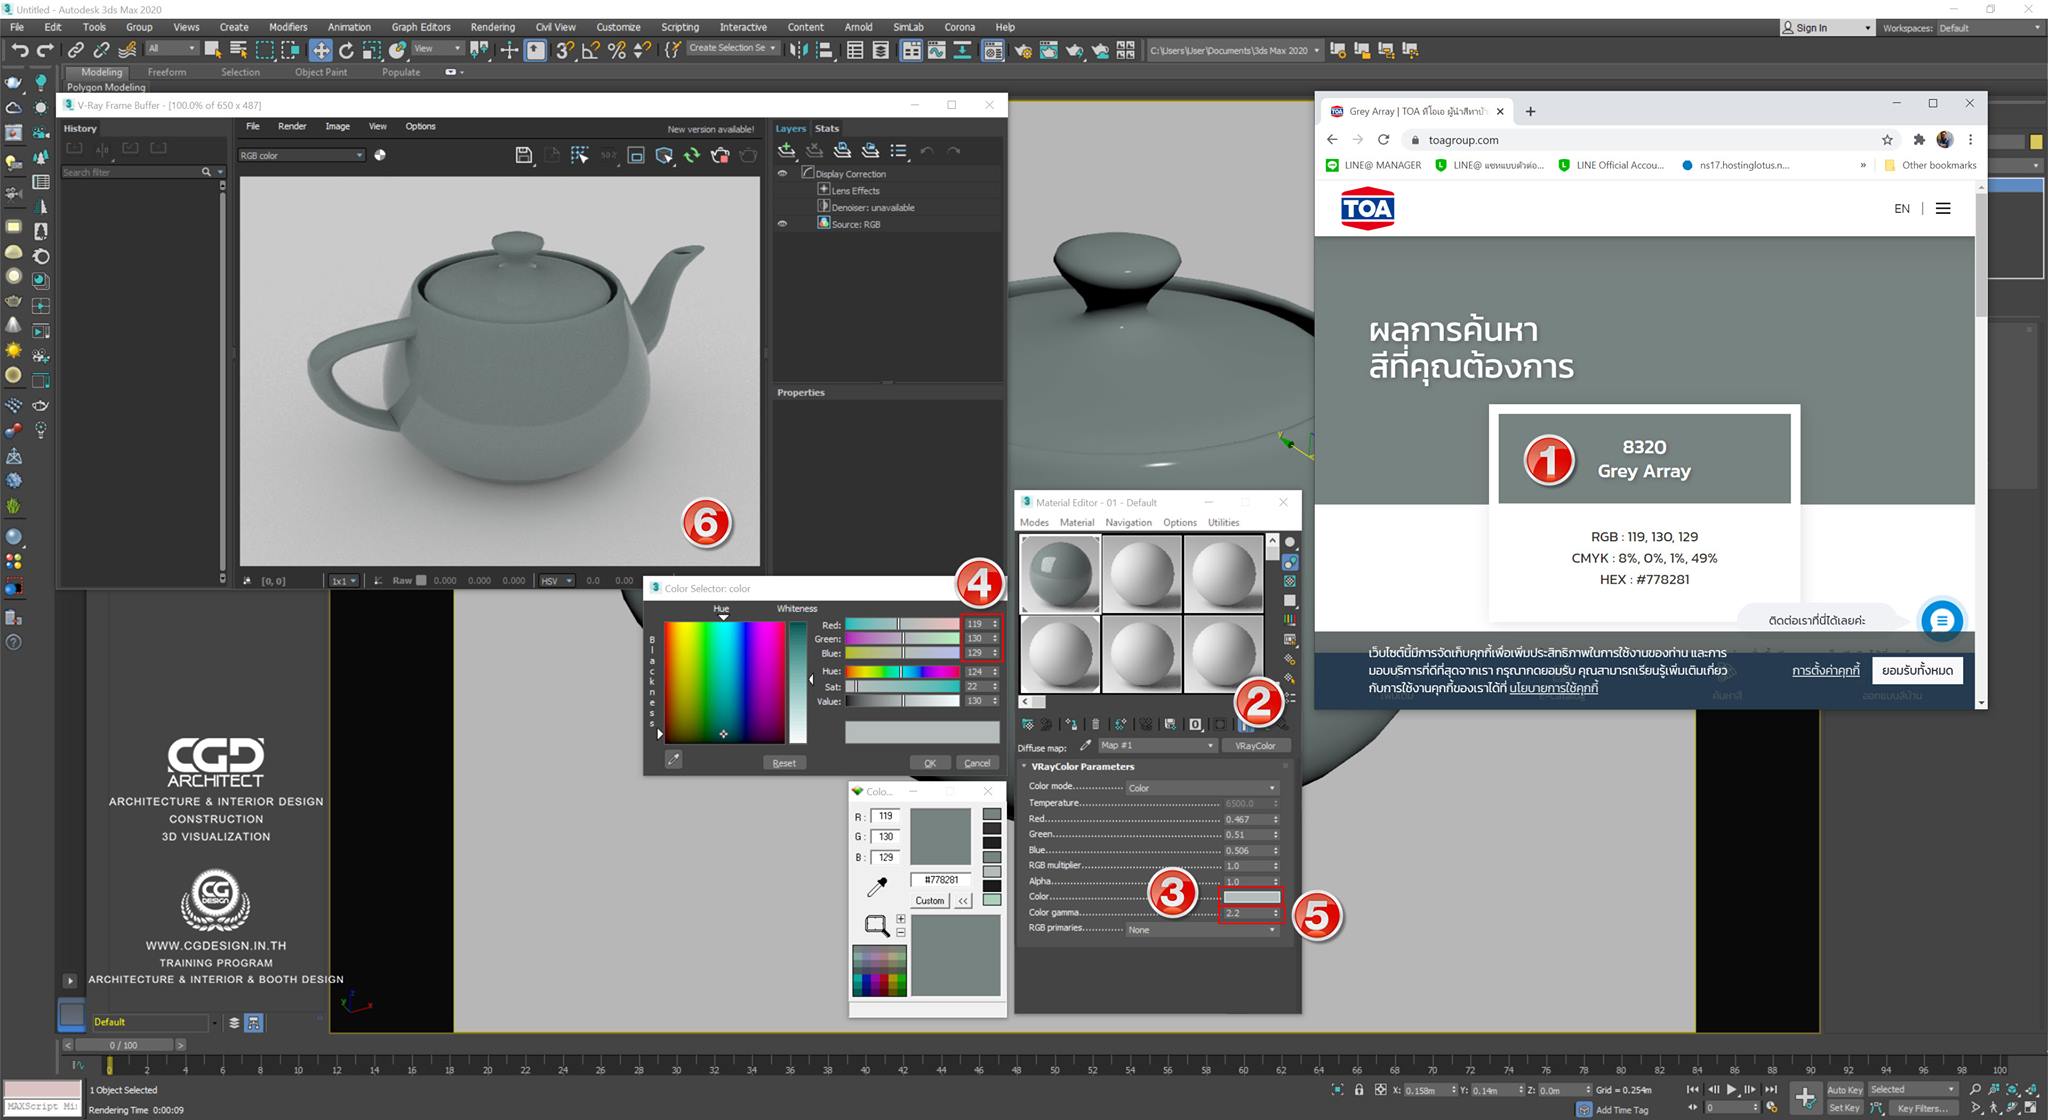Collapse the VRayColor Parameters rollout

pos(1083,767)
